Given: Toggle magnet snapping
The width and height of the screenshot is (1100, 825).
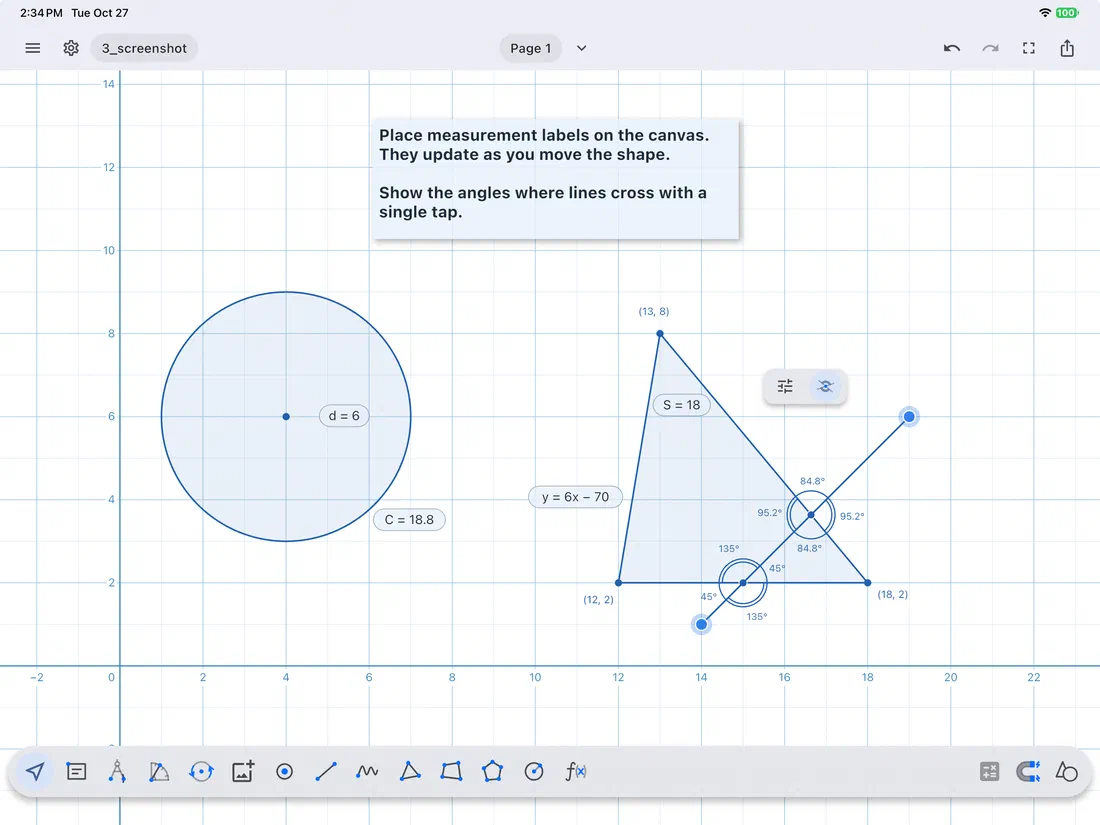Looking at the screenshot, I should point(1028,772).
